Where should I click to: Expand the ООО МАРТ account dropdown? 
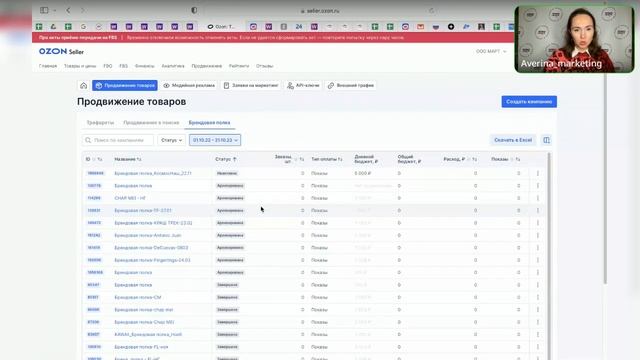coord(491,51)
